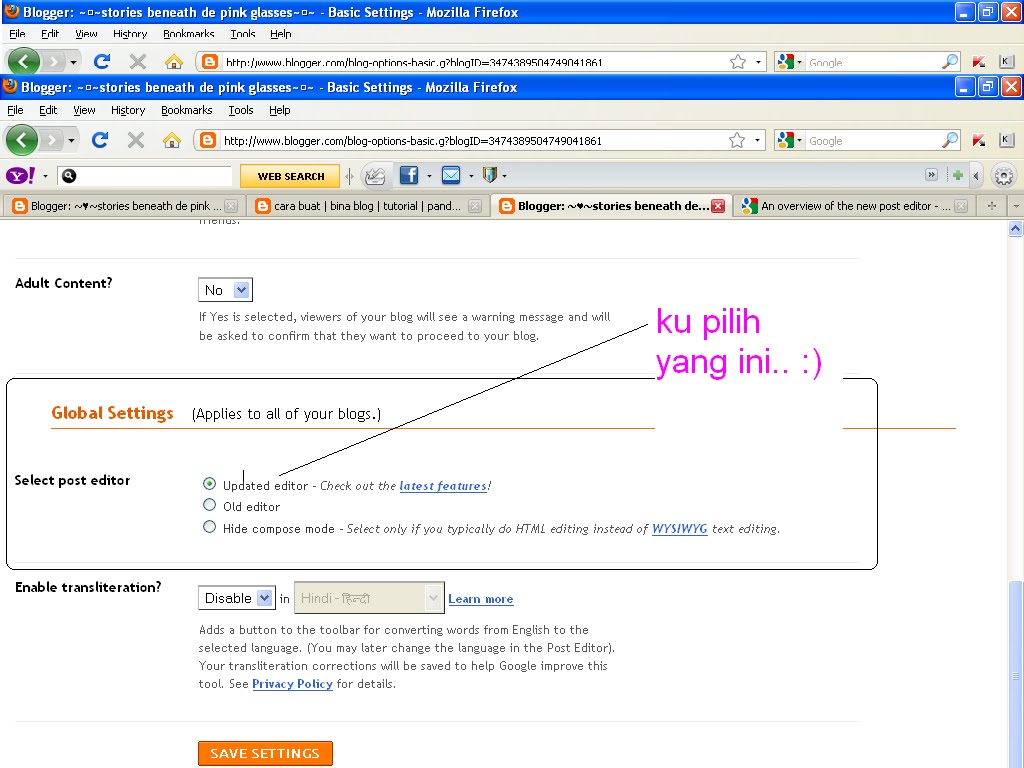Select the Updated editor radio button
1024x768 pixels.
pos(209,484)
